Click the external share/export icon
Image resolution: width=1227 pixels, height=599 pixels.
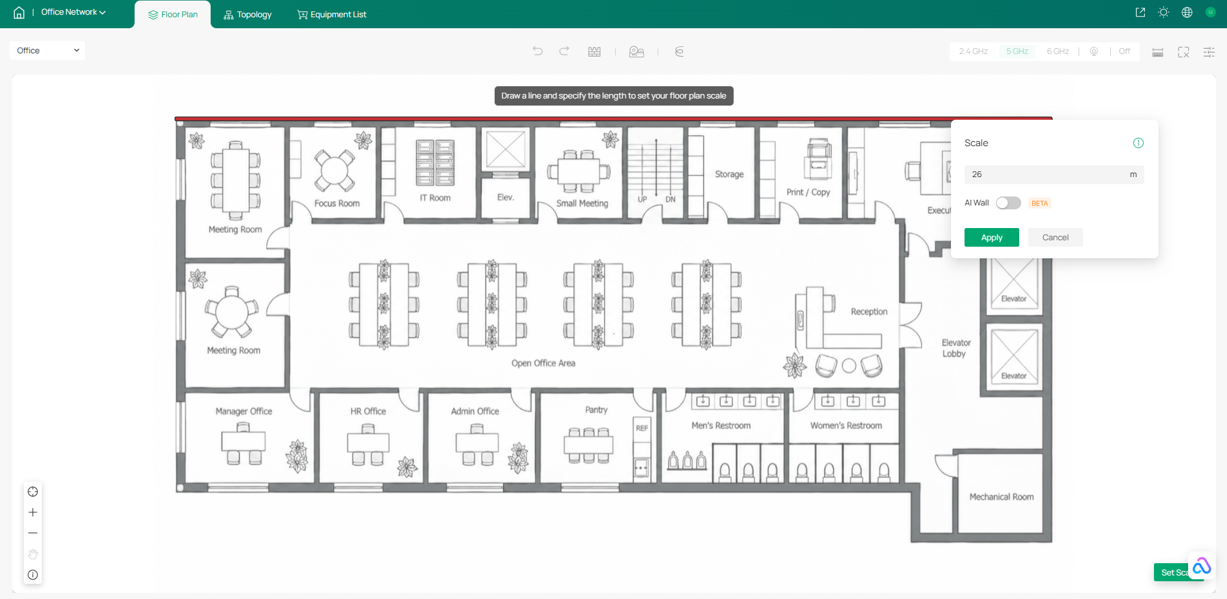1140,13
